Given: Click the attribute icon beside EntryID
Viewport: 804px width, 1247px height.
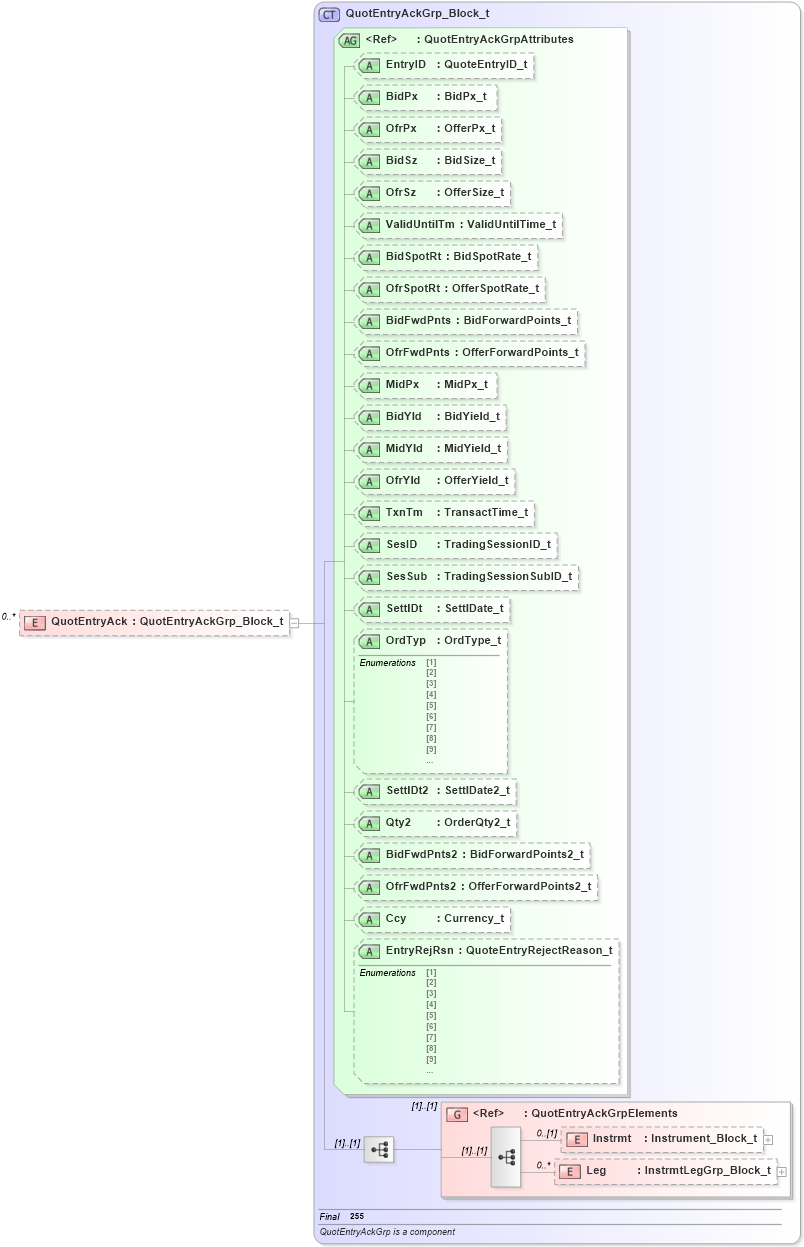Looking at the screenshot, I should (x=369, y=65).
